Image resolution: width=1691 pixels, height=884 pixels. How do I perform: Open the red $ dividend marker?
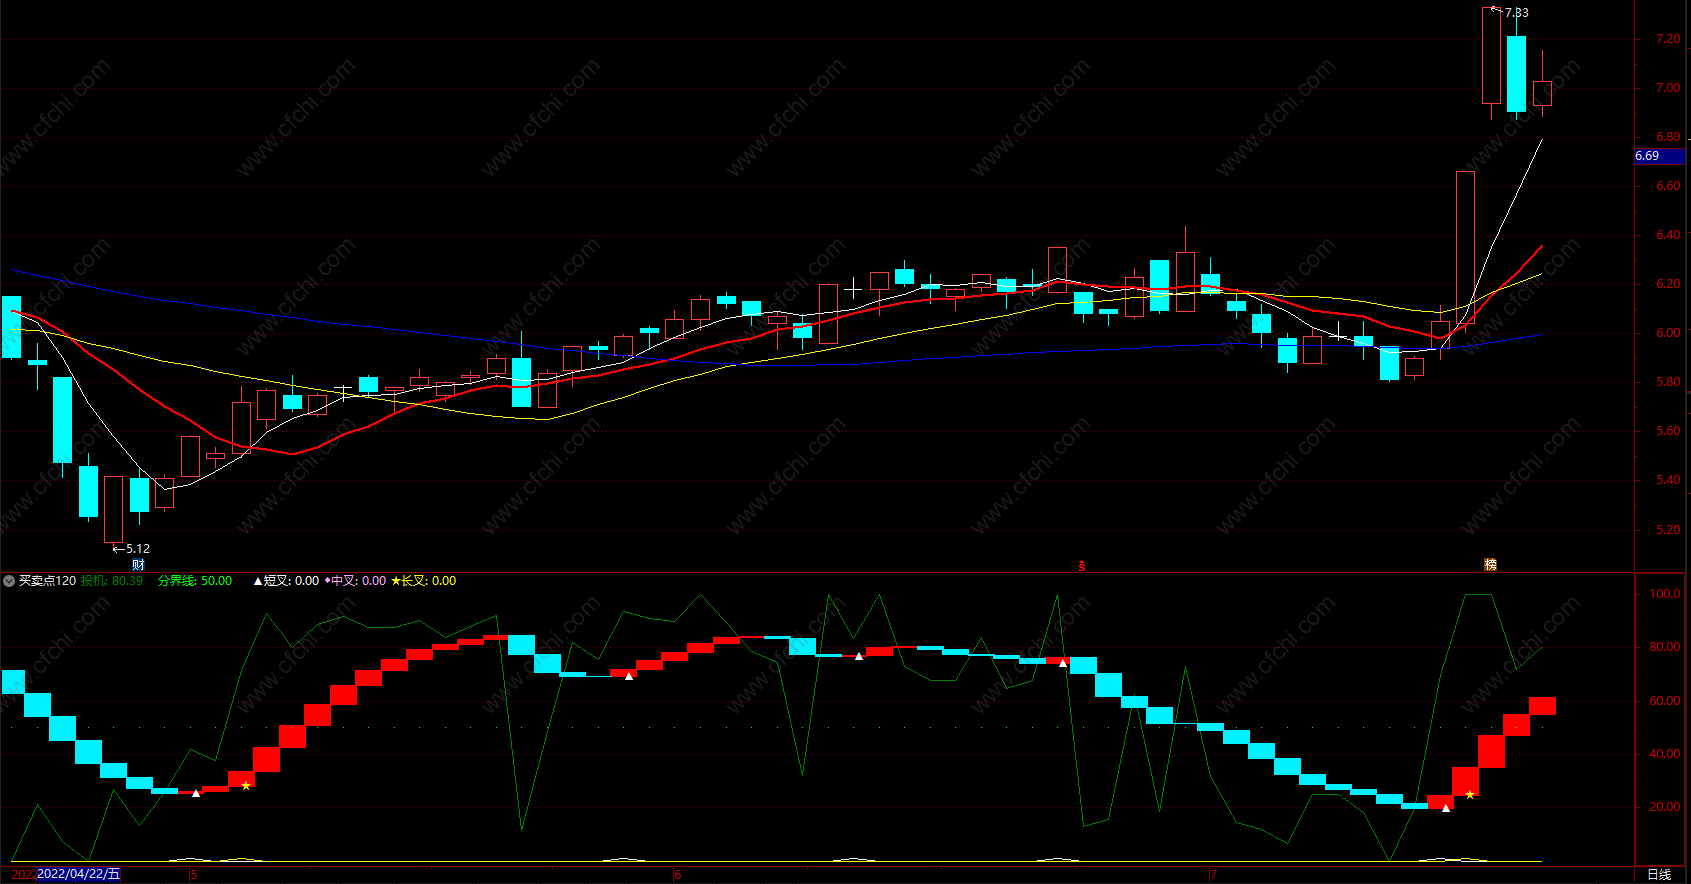[1081, 566]
